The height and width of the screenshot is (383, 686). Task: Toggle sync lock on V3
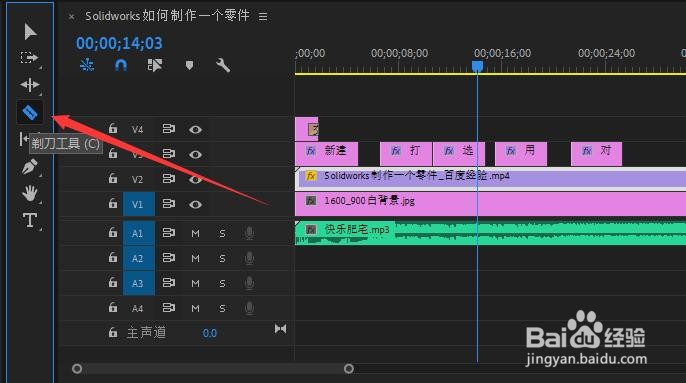[x=168, y=154]
